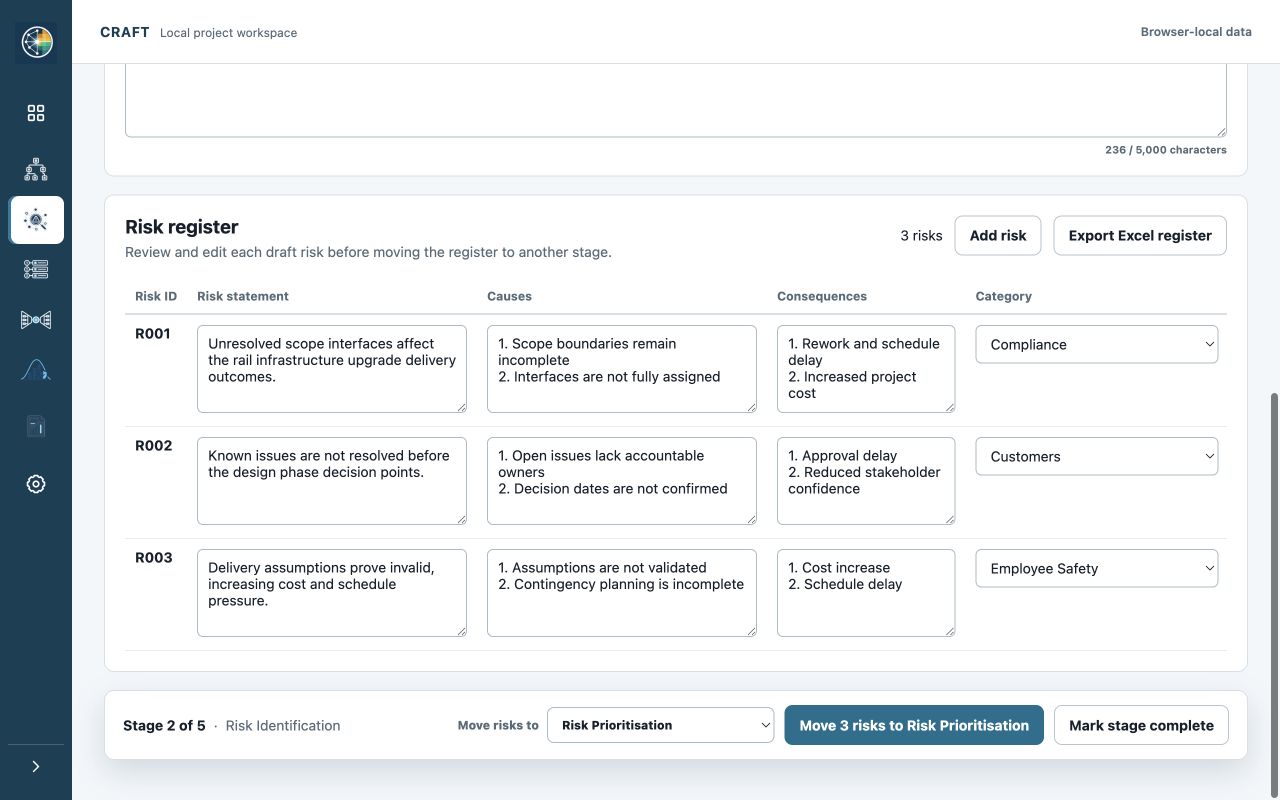Edit the R001 consequences text field
Viewport: 1280px width, 800px height.
(x=866, y=369)
